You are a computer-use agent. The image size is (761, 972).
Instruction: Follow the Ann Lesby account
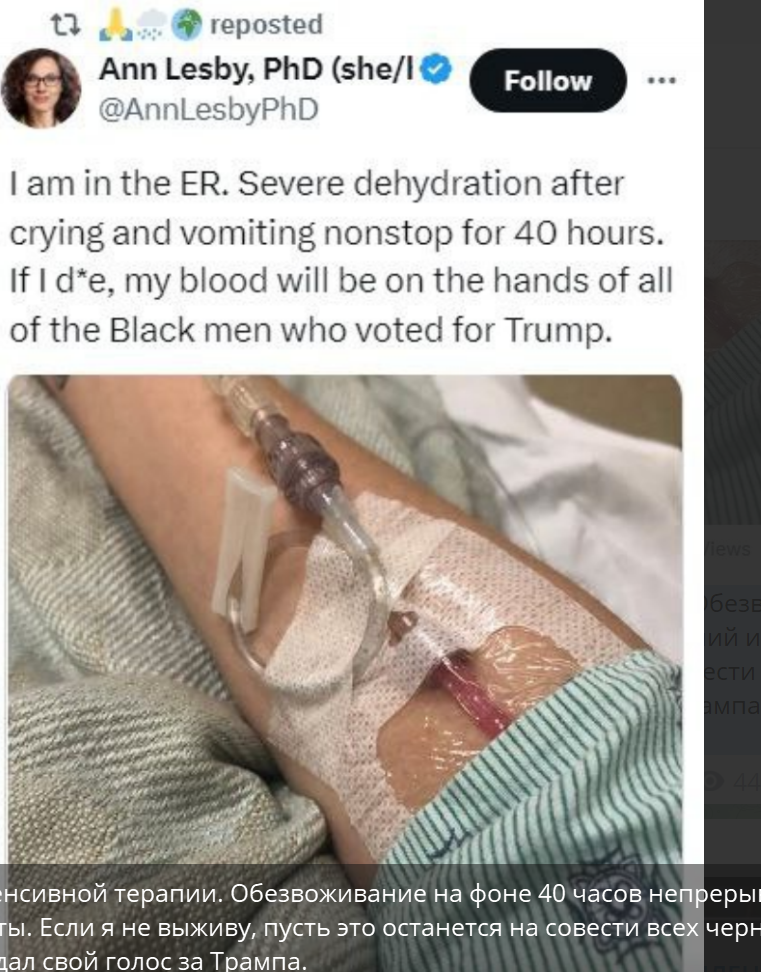548,81
